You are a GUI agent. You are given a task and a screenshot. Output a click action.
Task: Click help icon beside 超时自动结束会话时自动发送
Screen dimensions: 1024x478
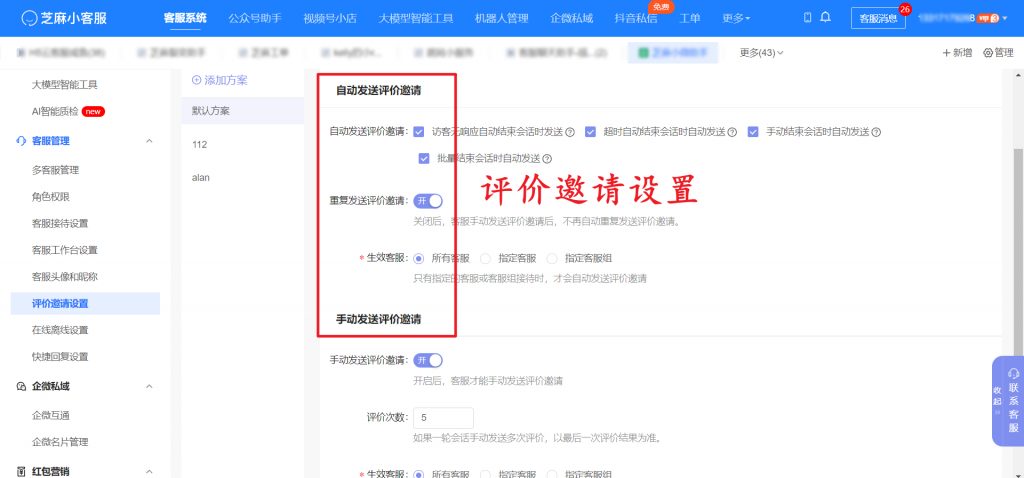[732, 133]
